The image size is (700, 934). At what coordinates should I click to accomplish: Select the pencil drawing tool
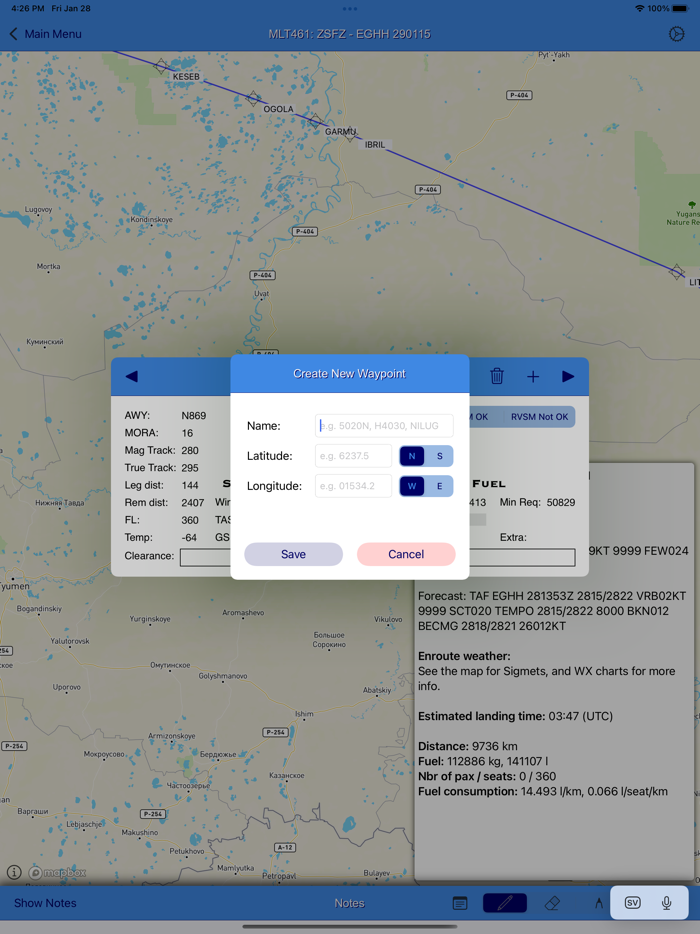[x=505, y=903]
